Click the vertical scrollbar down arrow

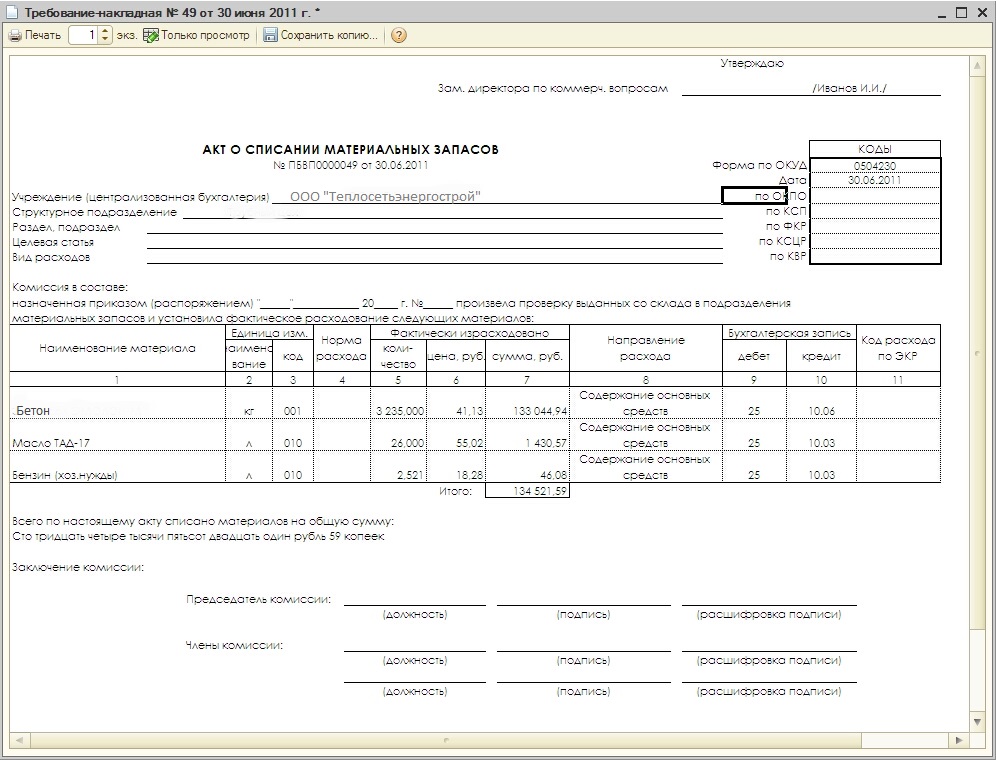click(977, 722)
